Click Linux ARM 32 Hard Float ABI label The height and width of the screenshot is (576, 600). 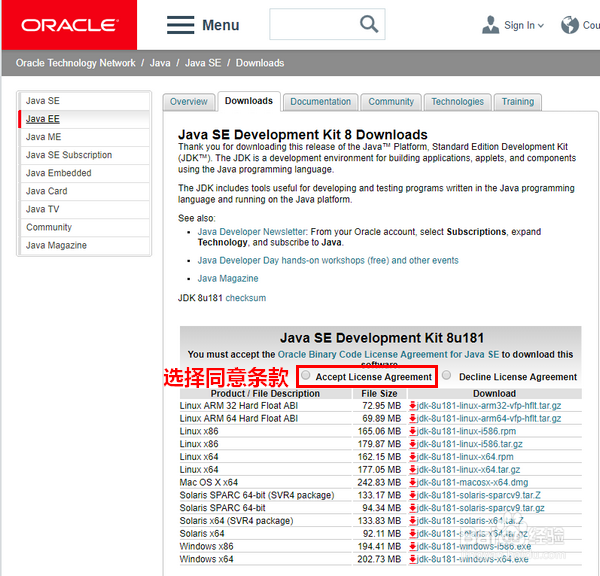coord(239,406)
